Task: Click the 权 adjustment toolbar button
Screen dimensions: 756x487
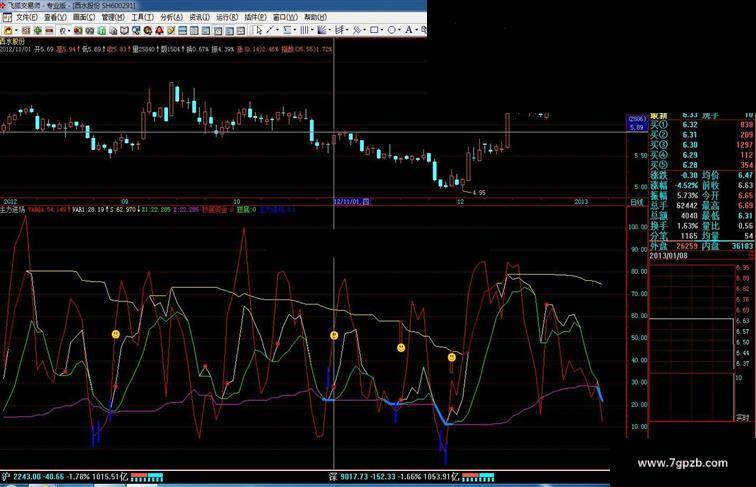Action: pyautogui.click(x=63, y=30)
